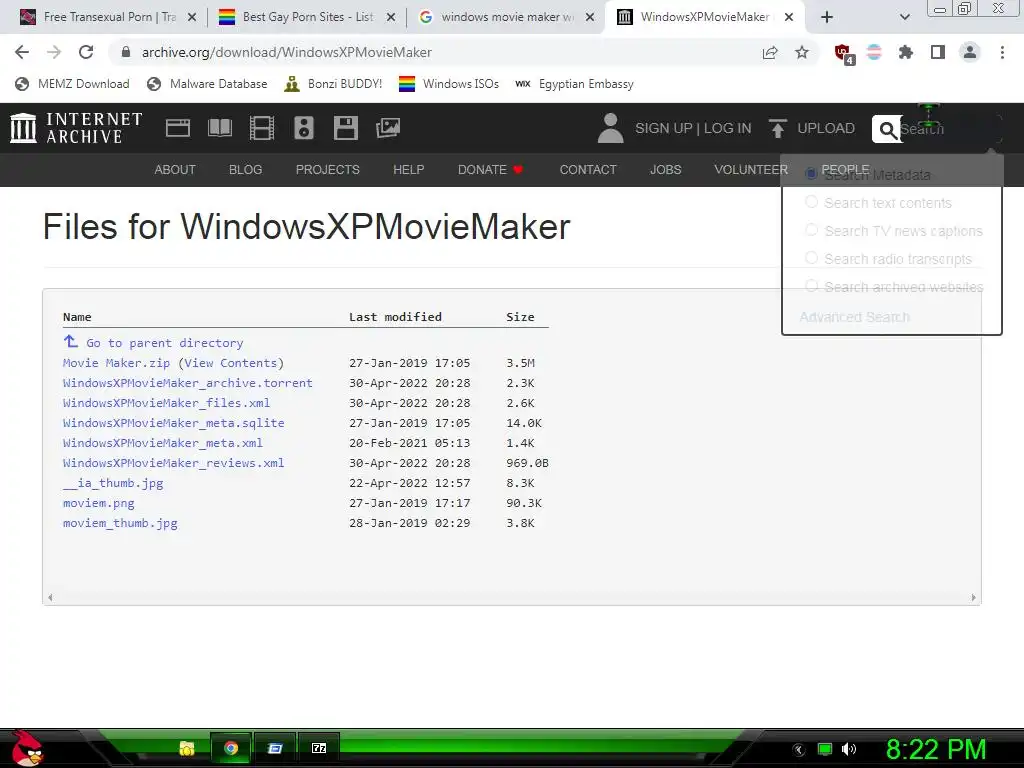
Task: Go back with the browser back arrow
Action: 22,52
